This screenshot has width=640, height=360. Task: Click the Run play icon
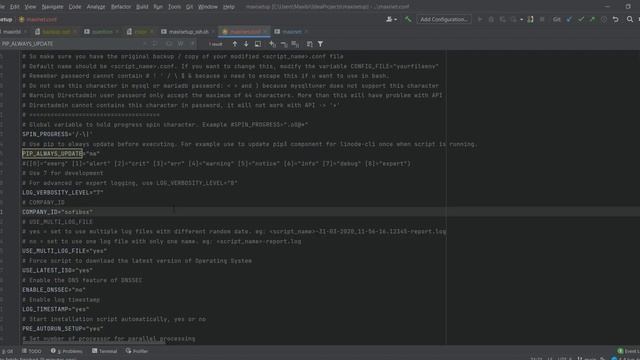coord(480,19)
